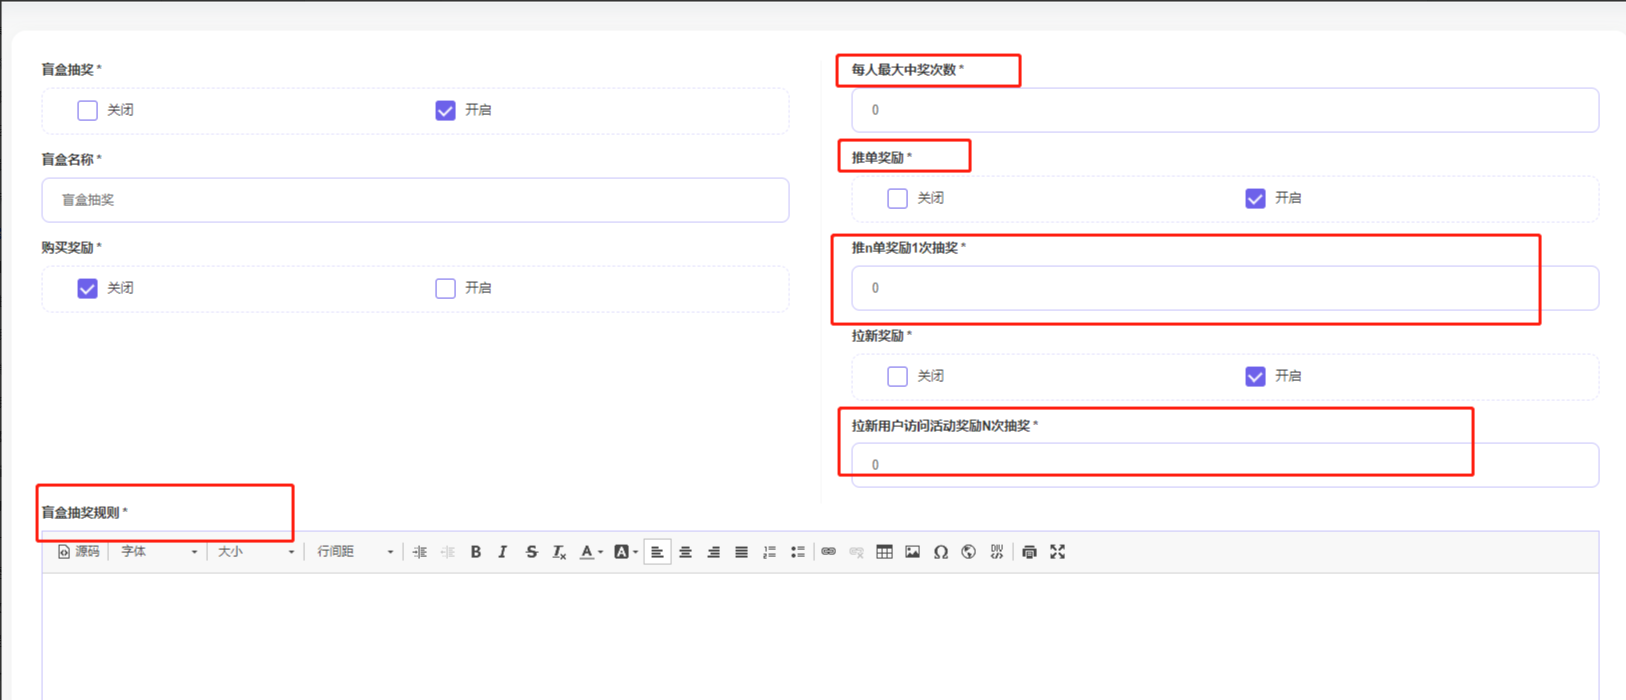This screenshot has height=700, width=1626.
Task: Insert a bulleted list
Action: [797, 552]
